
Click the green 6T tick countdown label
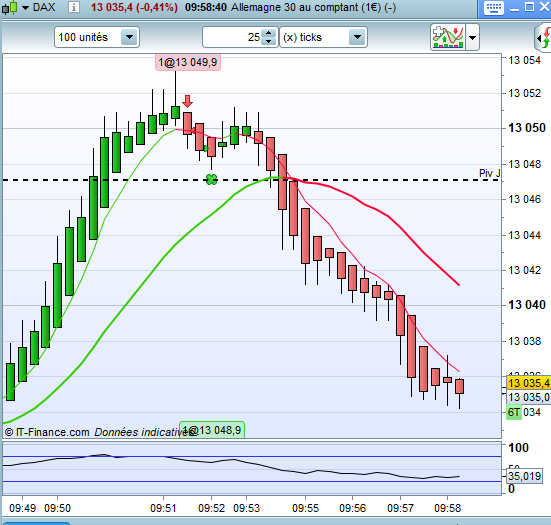514,411
